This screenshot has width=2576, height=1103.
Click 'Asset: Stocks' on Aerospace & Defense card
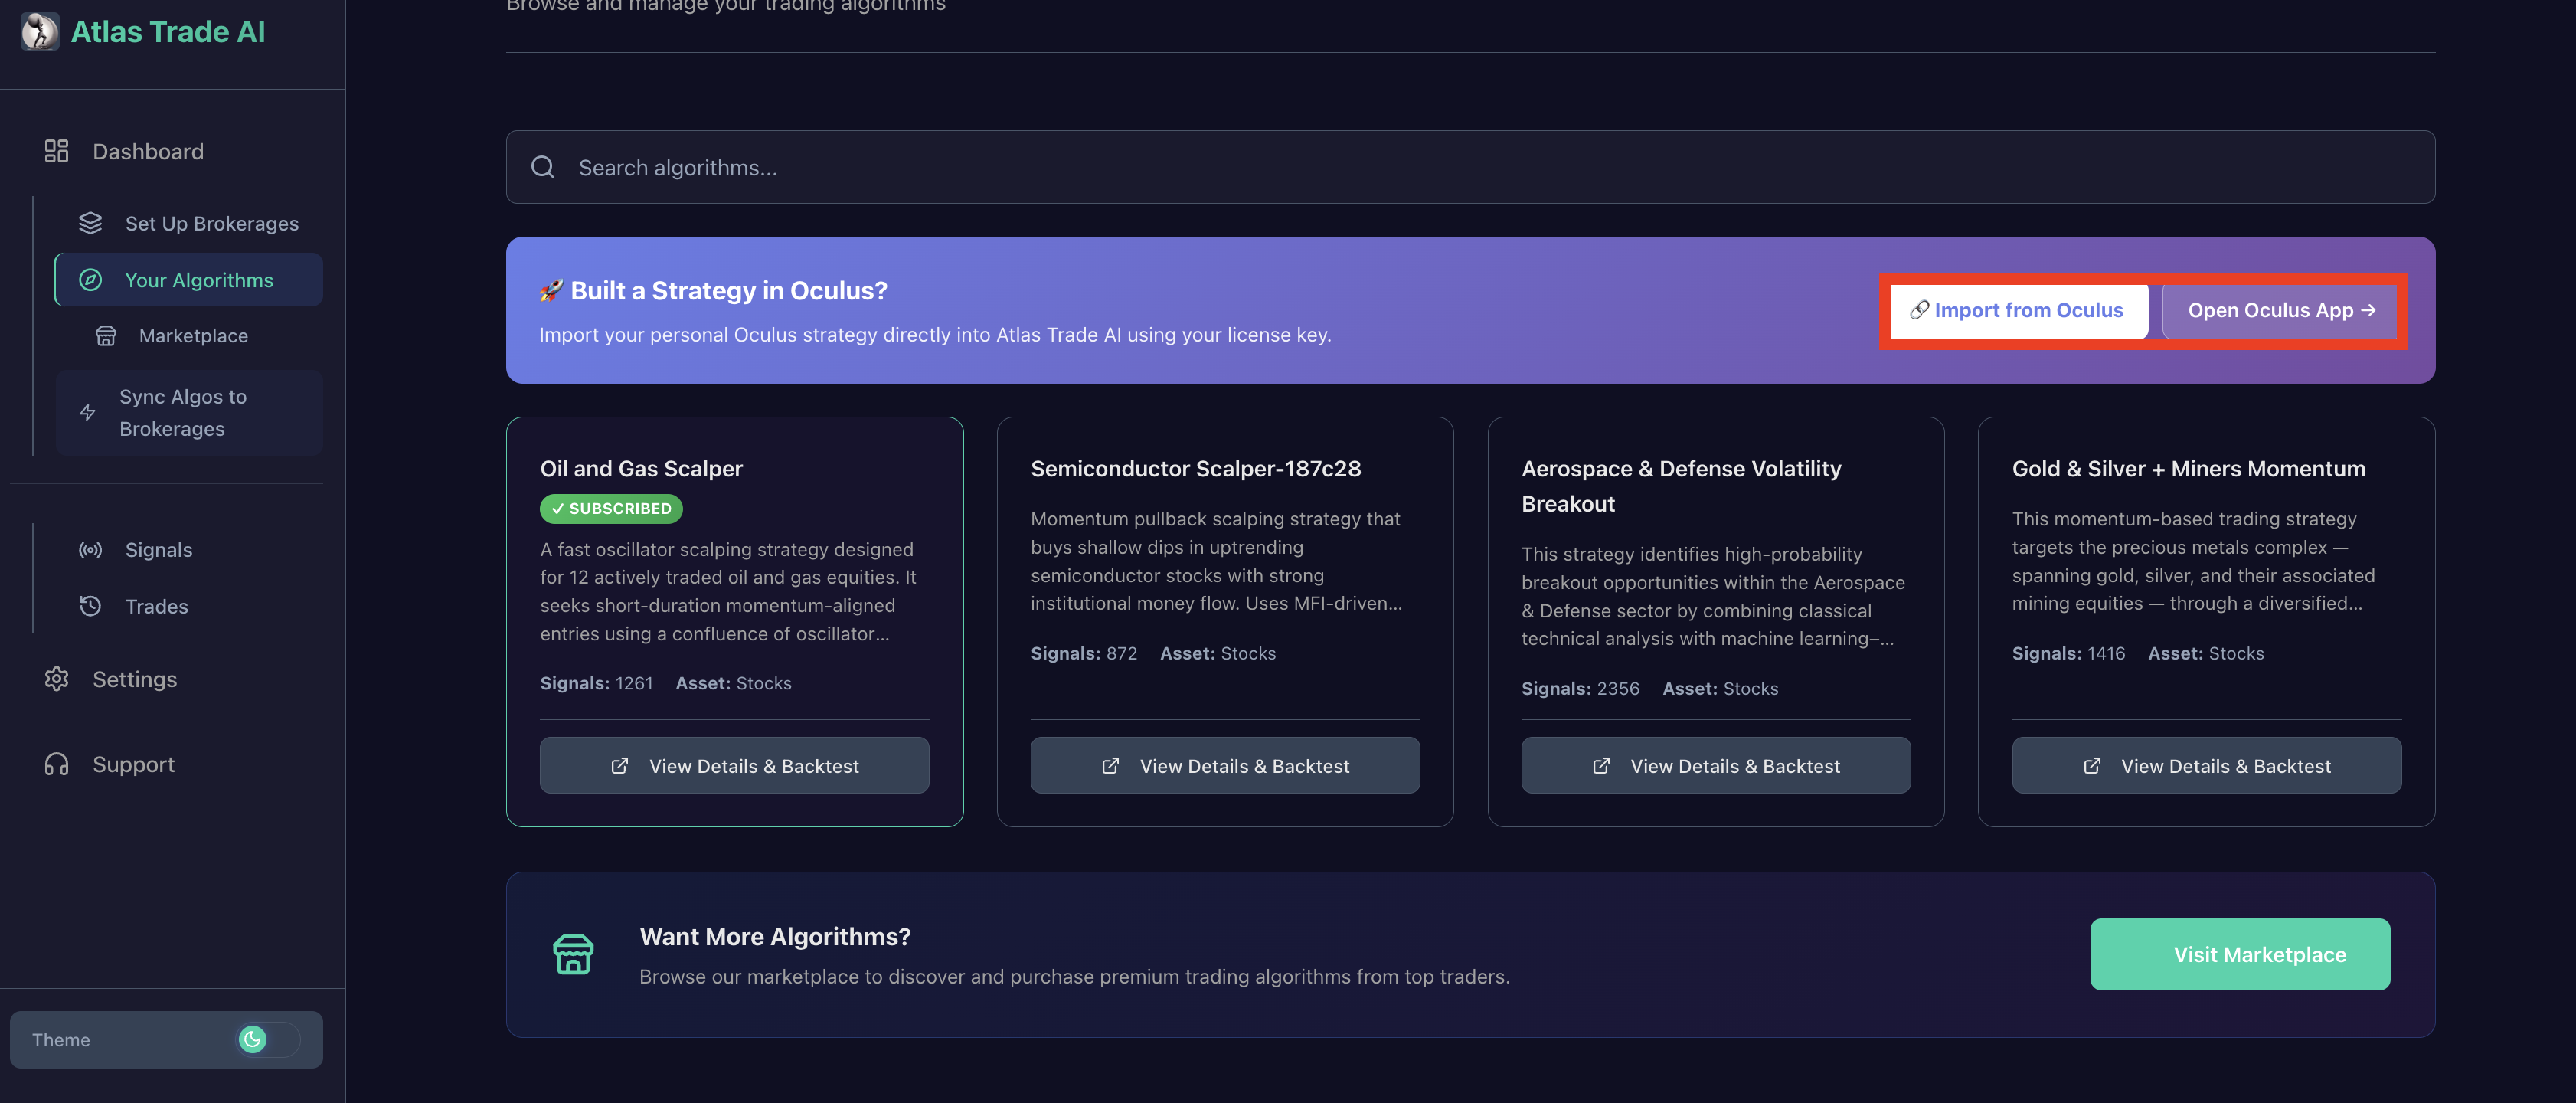point(1720,688)
